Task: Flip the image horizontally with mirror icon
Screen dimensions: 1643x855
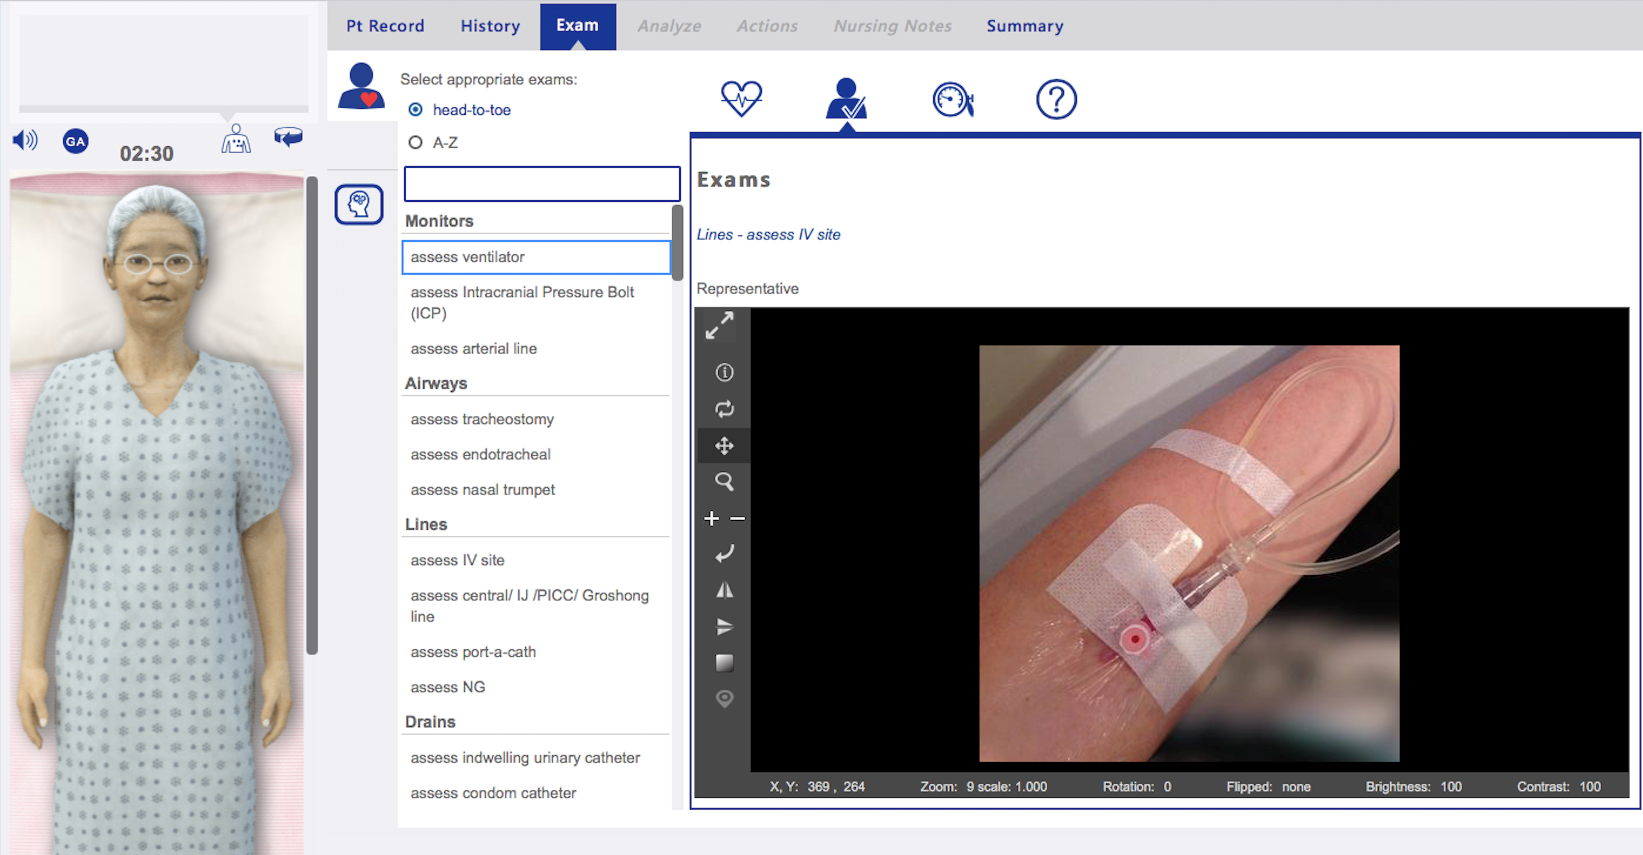Action: (724, 590)
